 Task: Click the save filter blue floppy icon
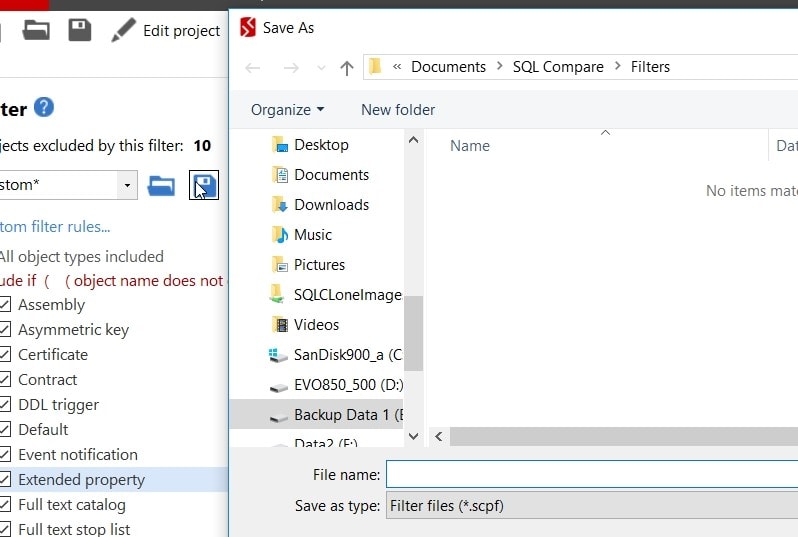pyautogui.click(x=204, y=185)
